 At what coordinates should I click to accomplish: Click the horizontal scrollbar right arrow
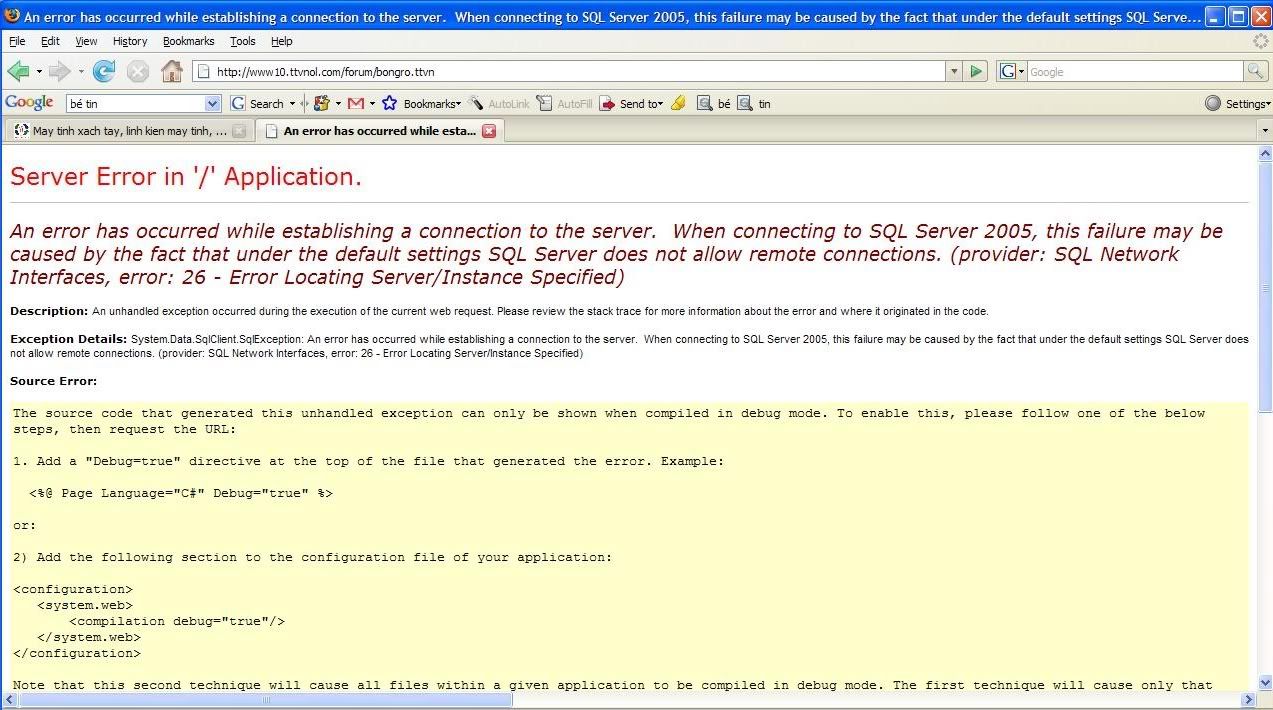[1248, 699]
